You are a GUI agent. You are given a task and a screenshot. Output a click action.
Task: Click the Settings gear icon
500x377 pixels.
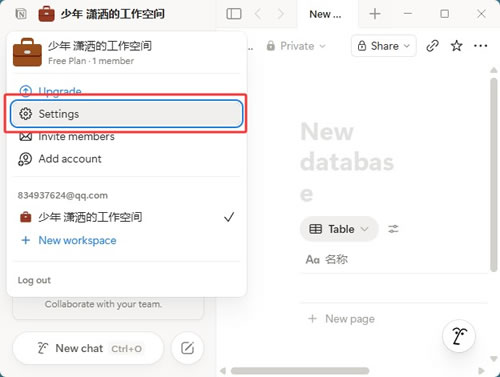tap(25, 114)
